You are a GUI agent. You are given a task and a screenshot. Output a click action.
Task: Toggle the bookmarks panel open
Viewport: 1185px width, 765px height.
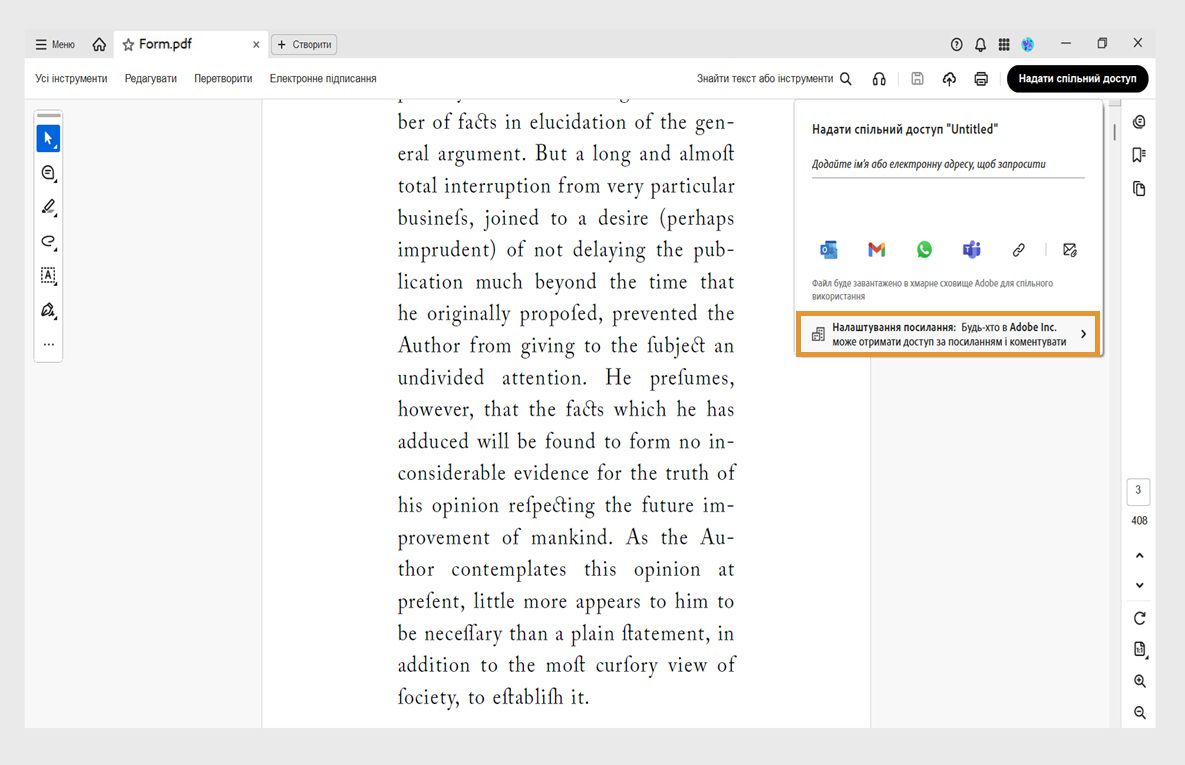[1138, 155]
